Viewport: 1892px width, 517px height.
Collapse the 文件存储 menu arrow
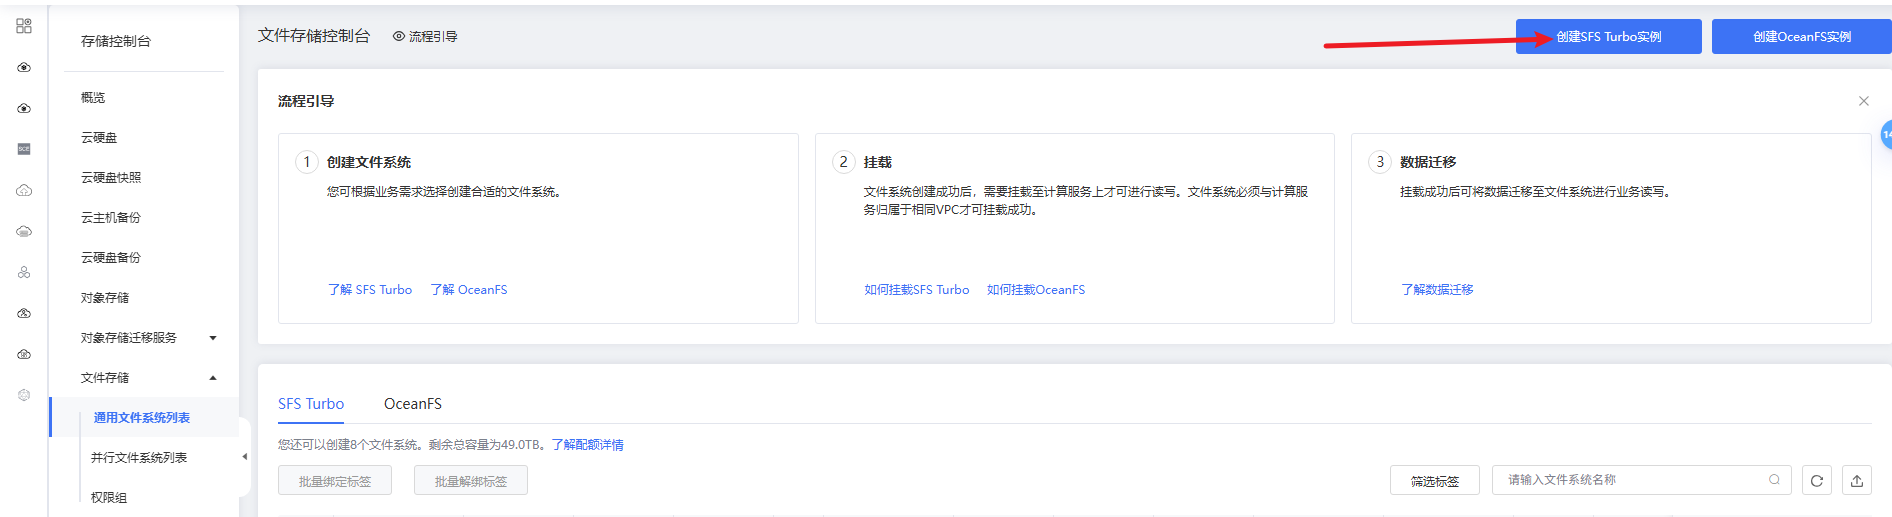213,378
